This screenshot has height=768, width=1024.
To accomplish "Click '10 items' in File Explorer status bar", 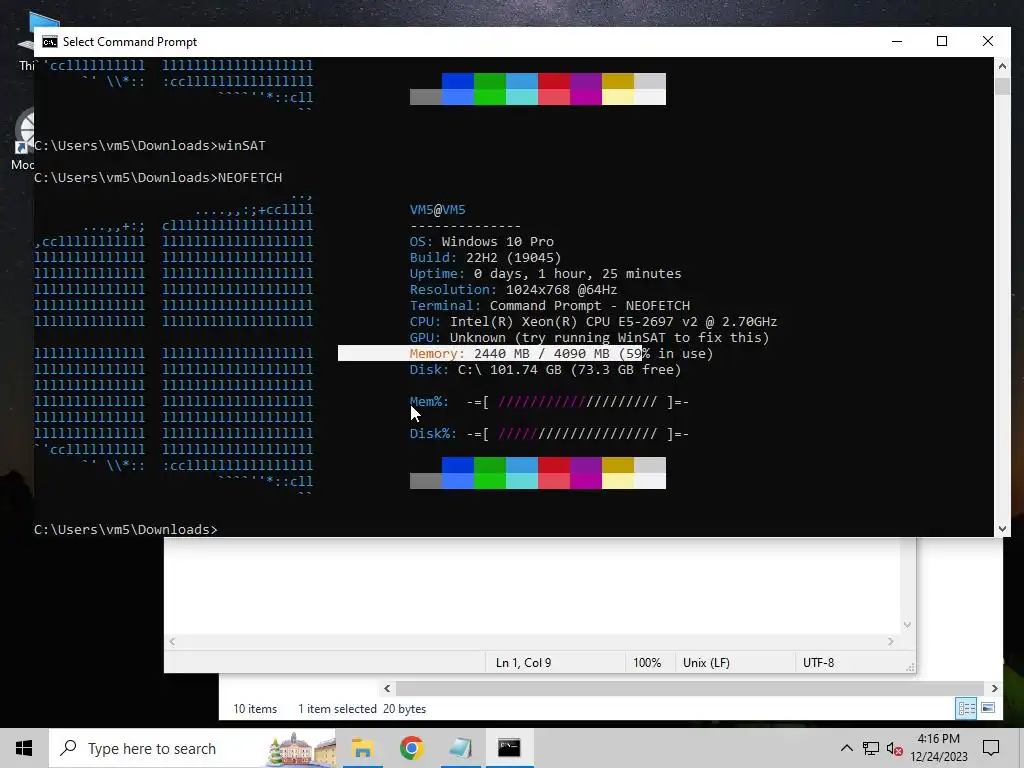I will [255, 709].
